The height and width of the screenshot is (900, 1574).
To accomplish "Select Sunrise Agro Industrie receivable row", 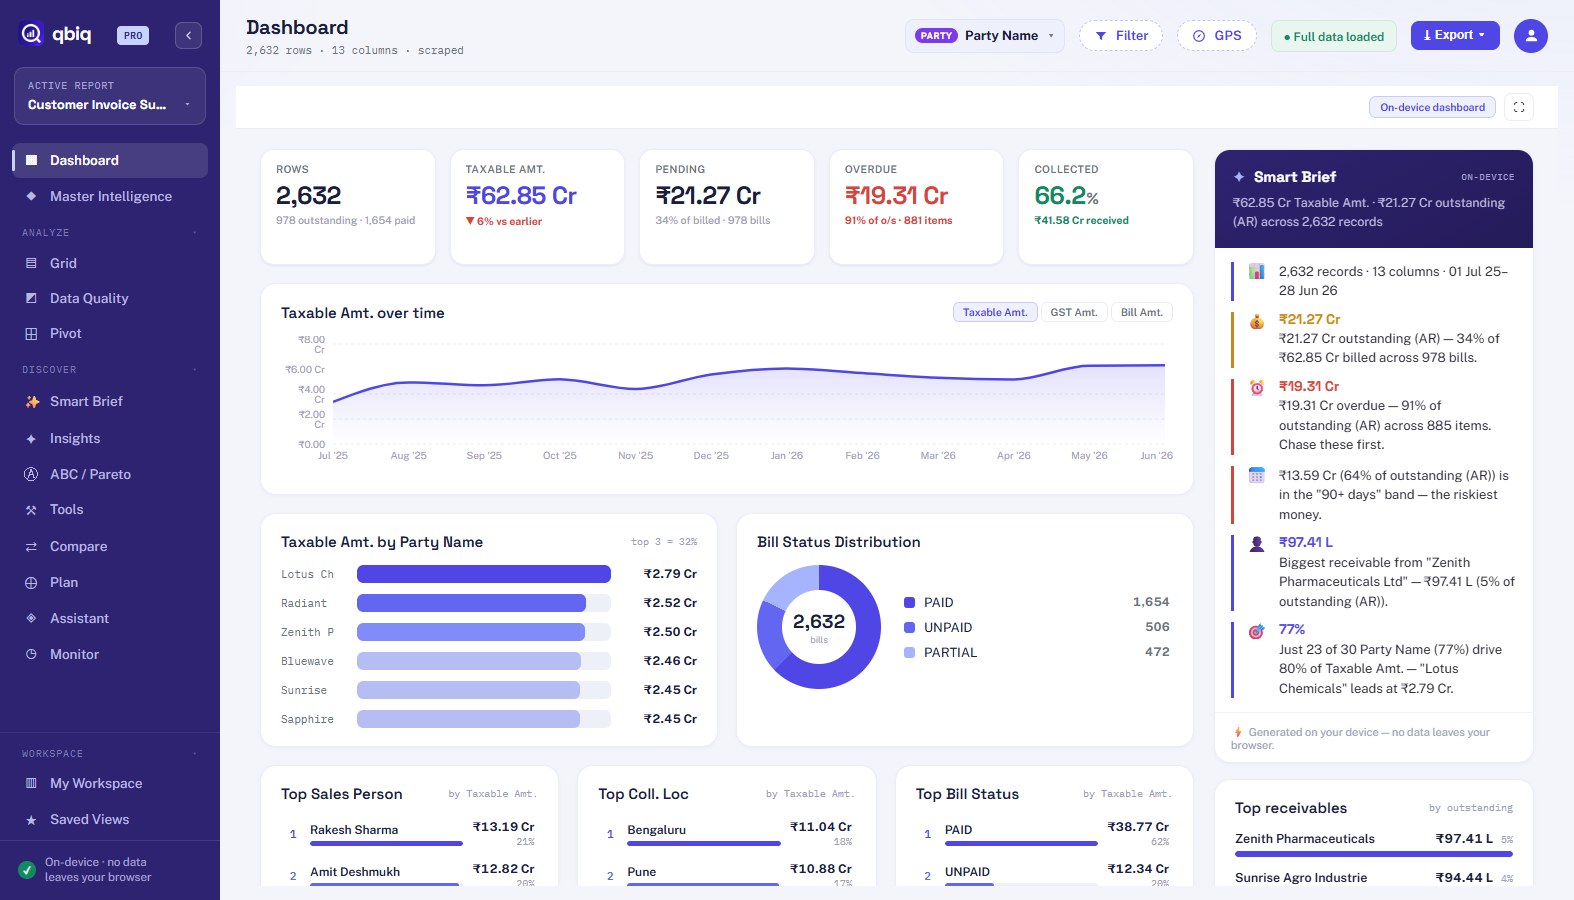I will (x=1374, y=878).
